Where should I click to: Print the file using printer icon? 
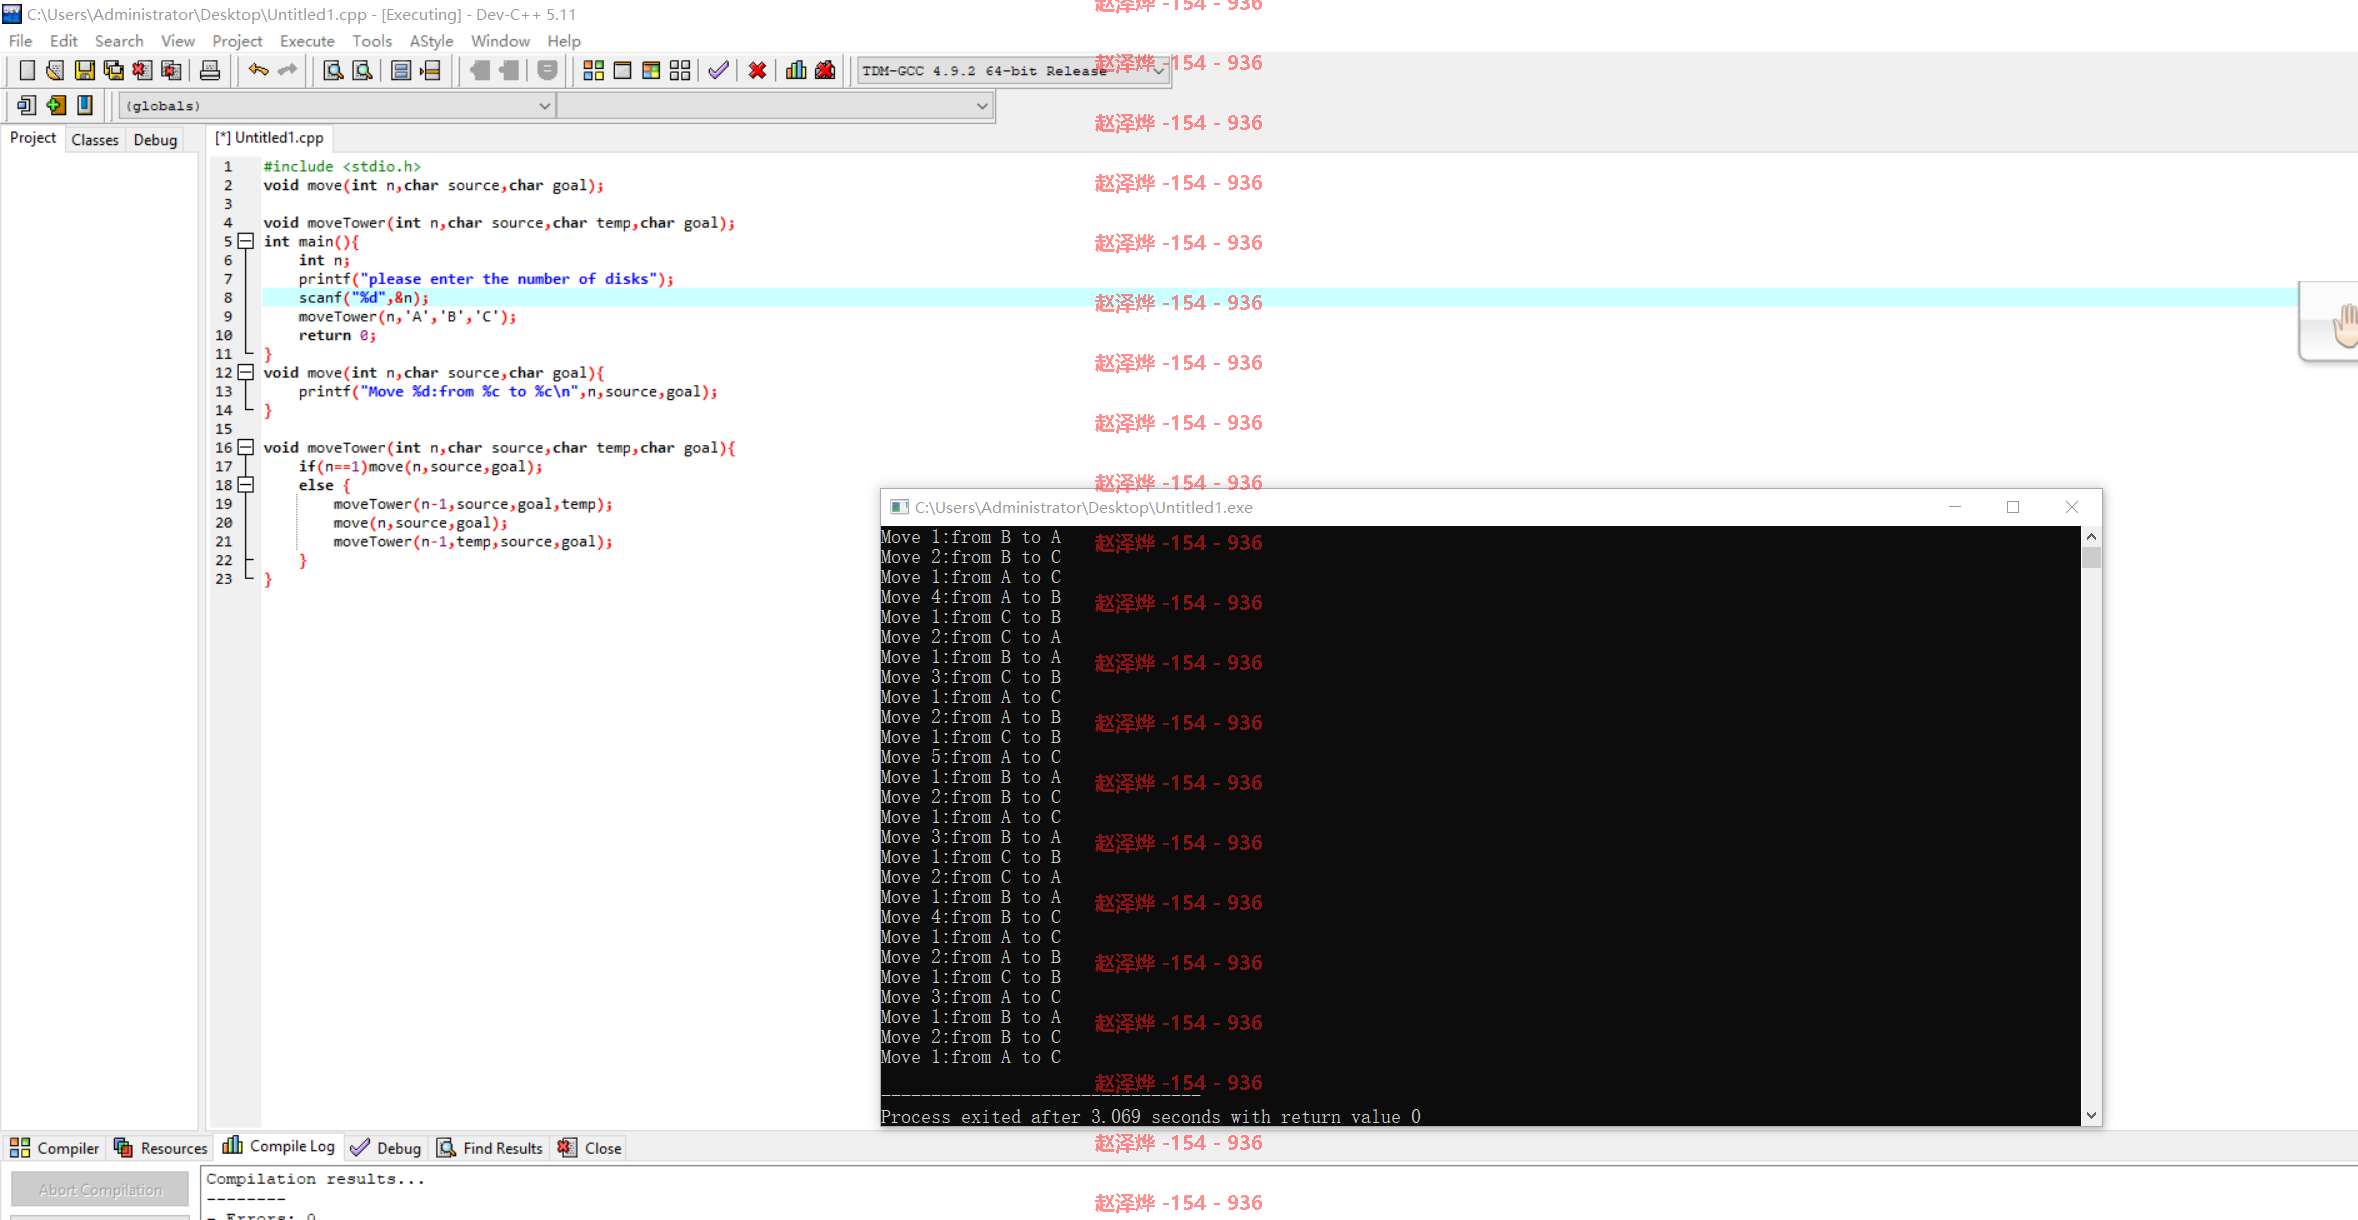tap(210, 70)
